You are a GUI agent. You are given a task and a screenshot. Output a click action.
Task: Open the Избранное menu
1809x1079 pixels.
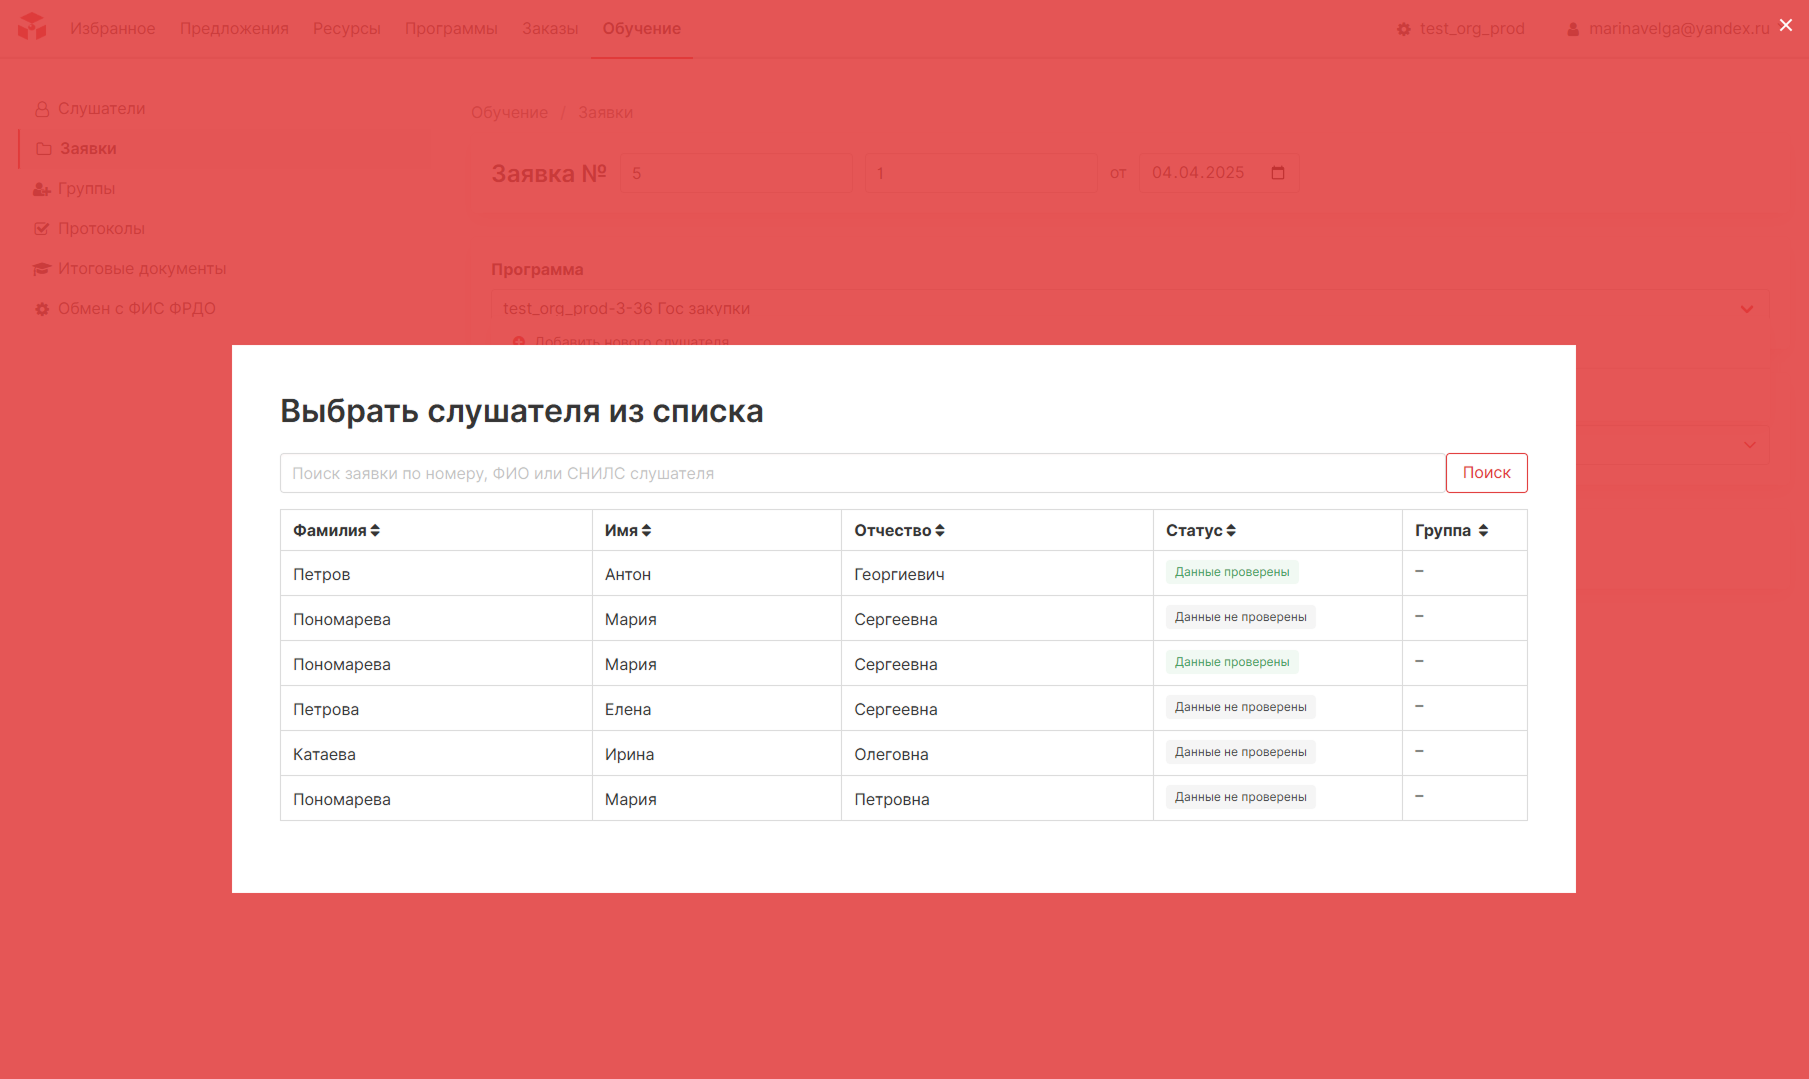(113, 29)
